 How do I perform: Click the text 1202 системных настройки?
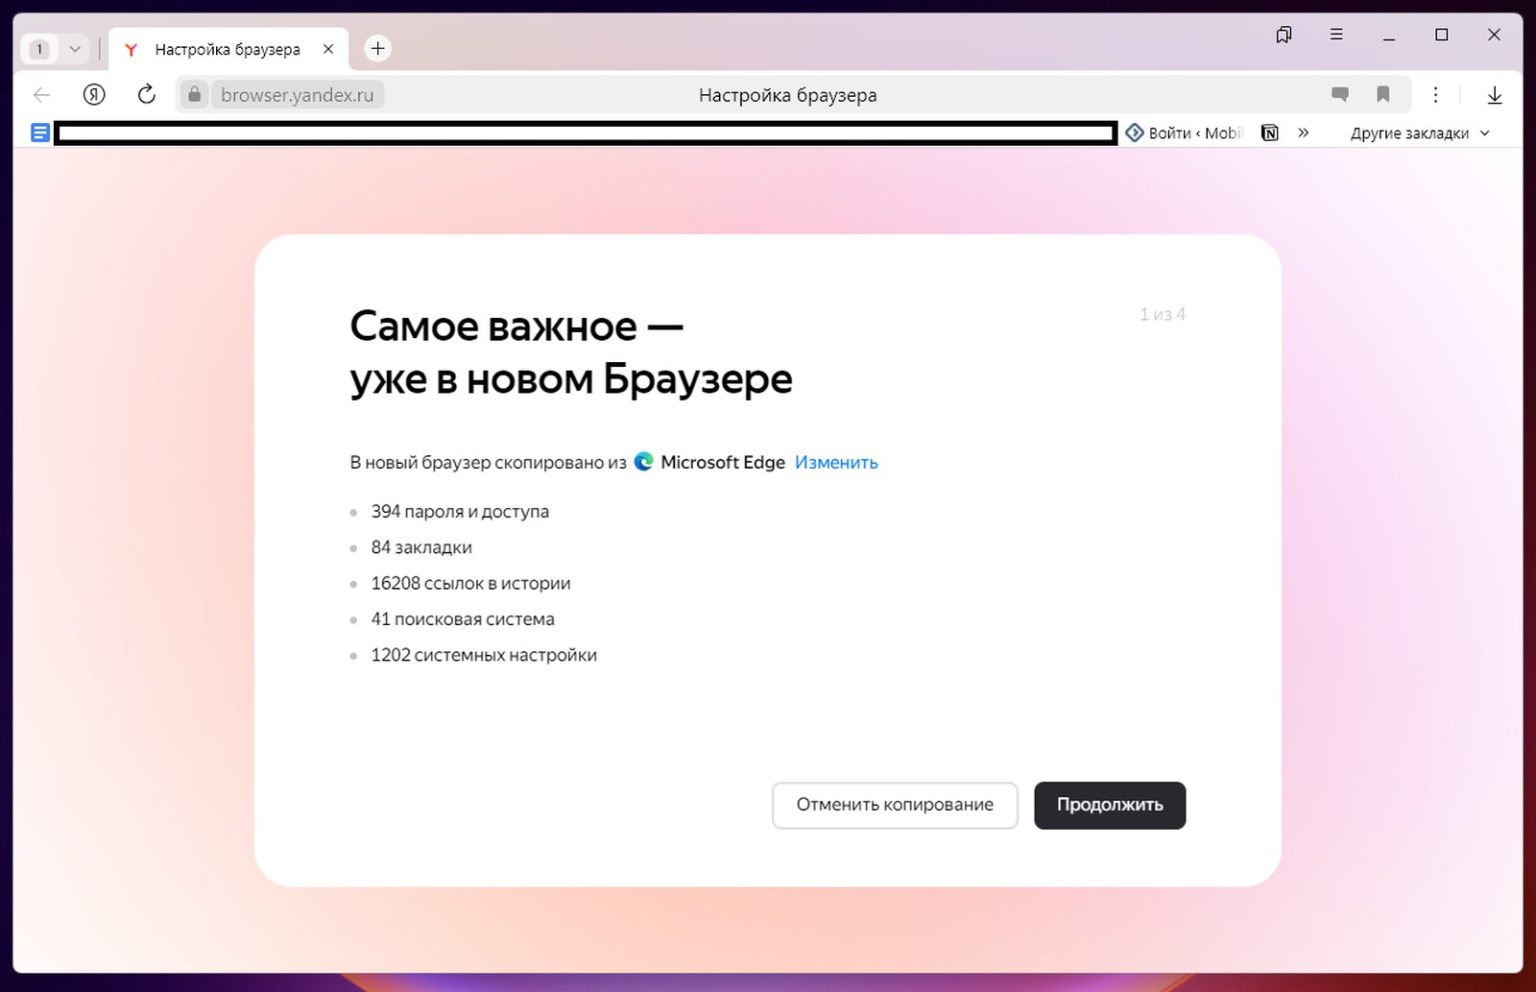click(x=484, y=656)
